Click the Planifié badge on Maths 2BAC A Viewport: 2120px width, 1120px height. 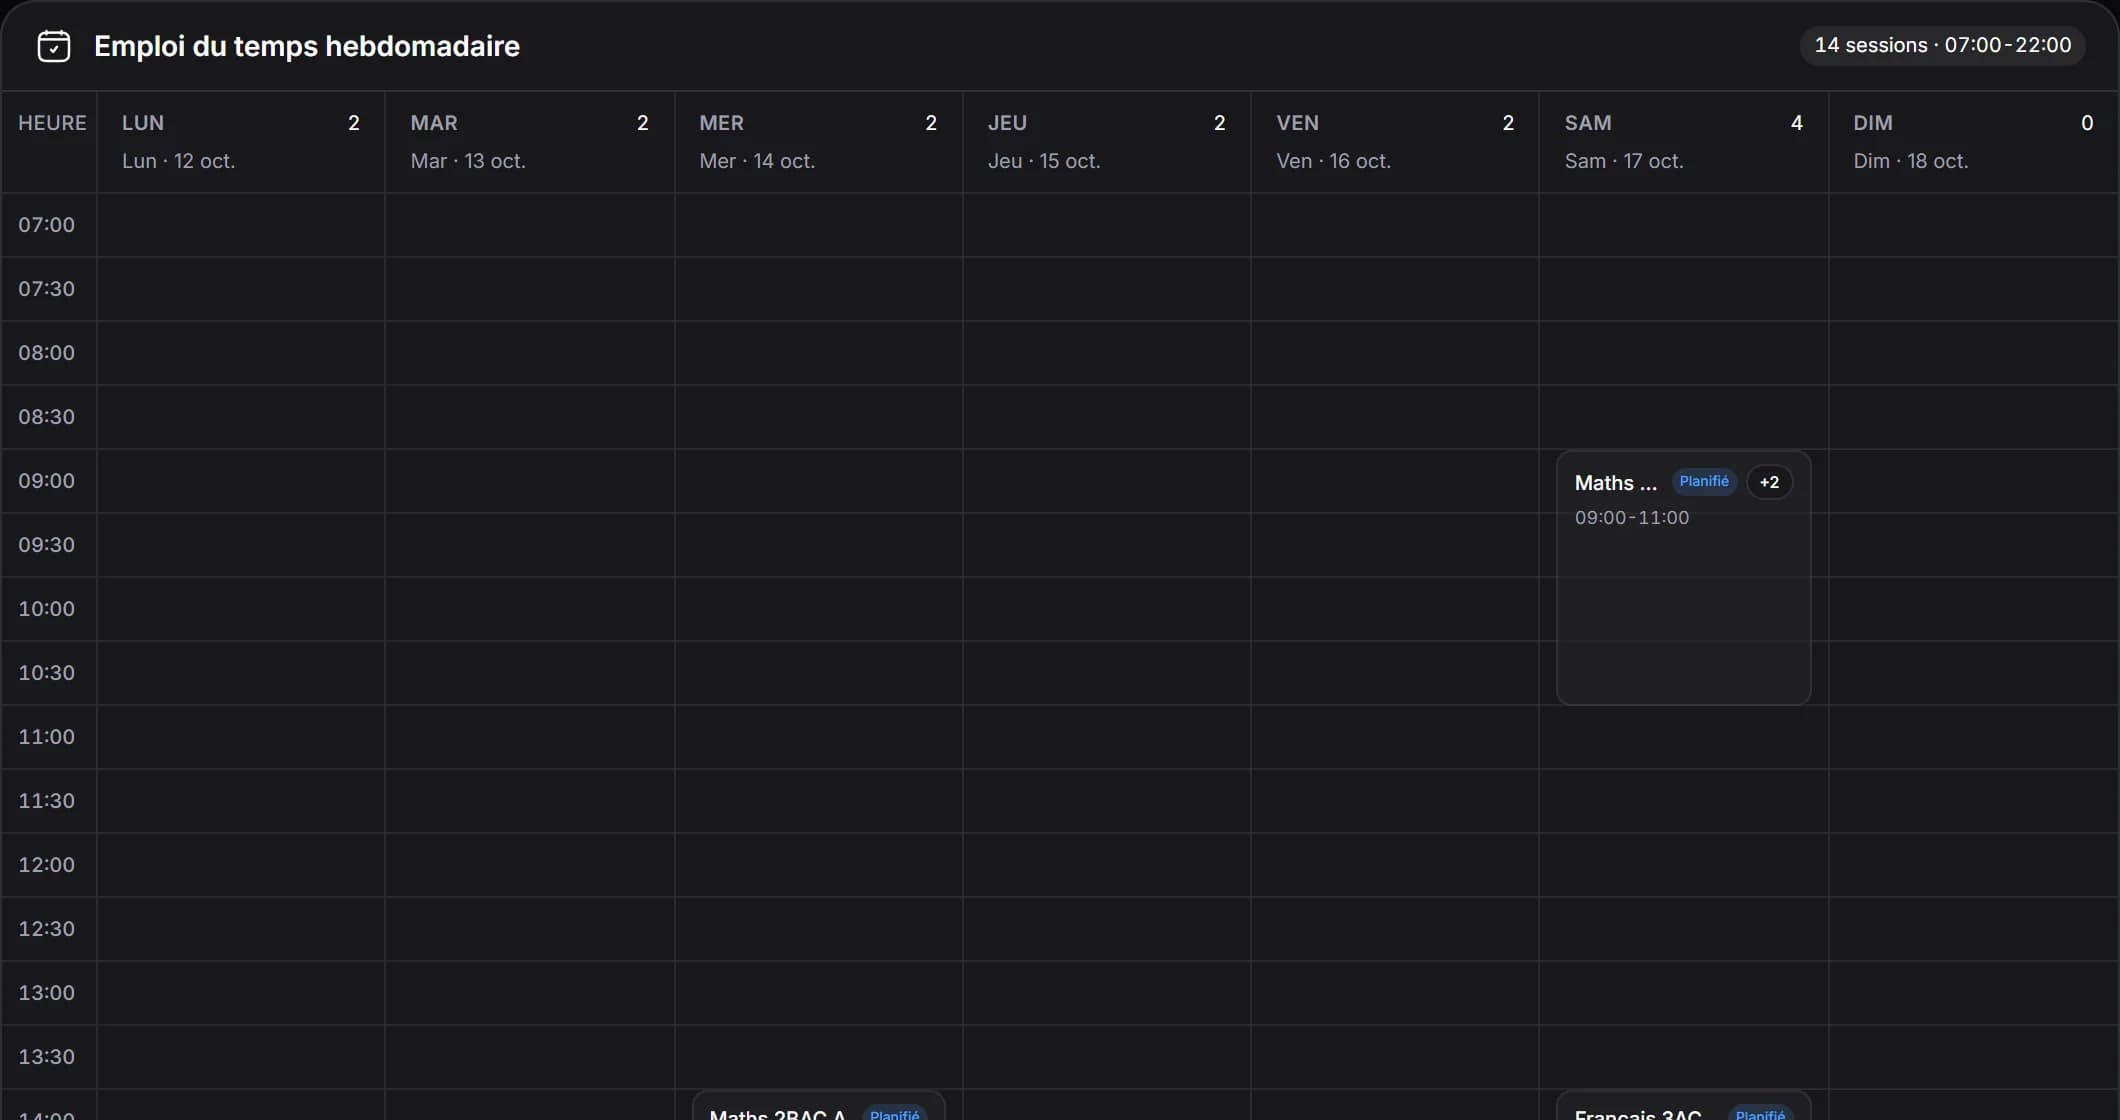coord(894,1114)
